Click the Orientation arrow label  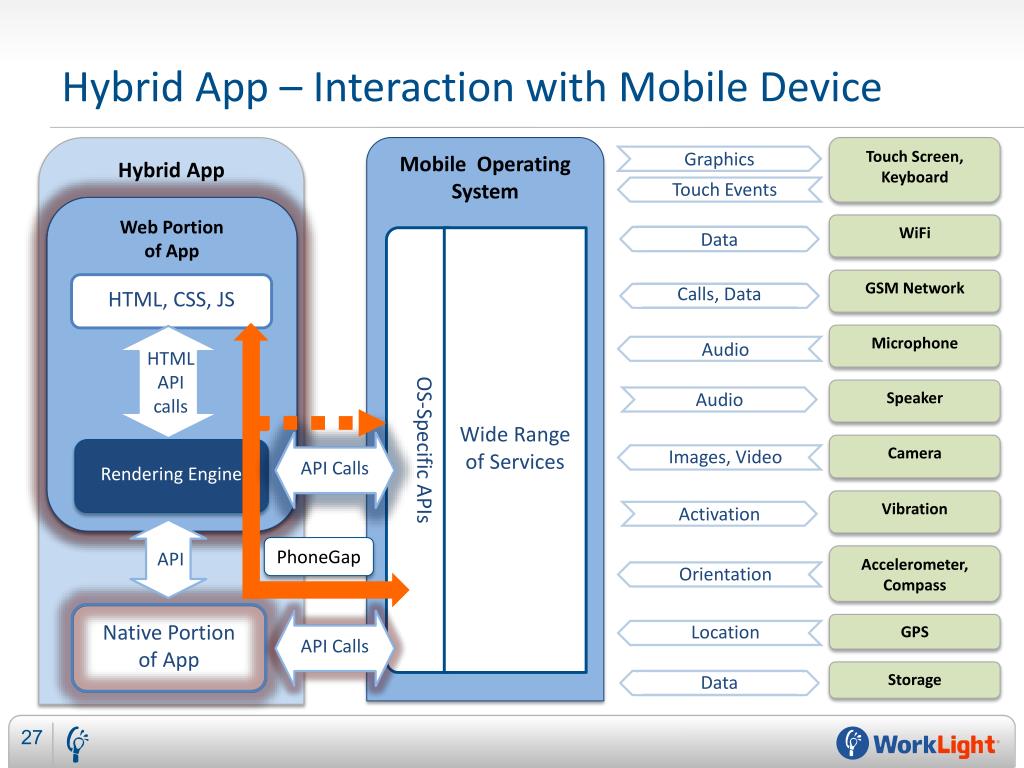pyautogui.click(x=719, y=575)
